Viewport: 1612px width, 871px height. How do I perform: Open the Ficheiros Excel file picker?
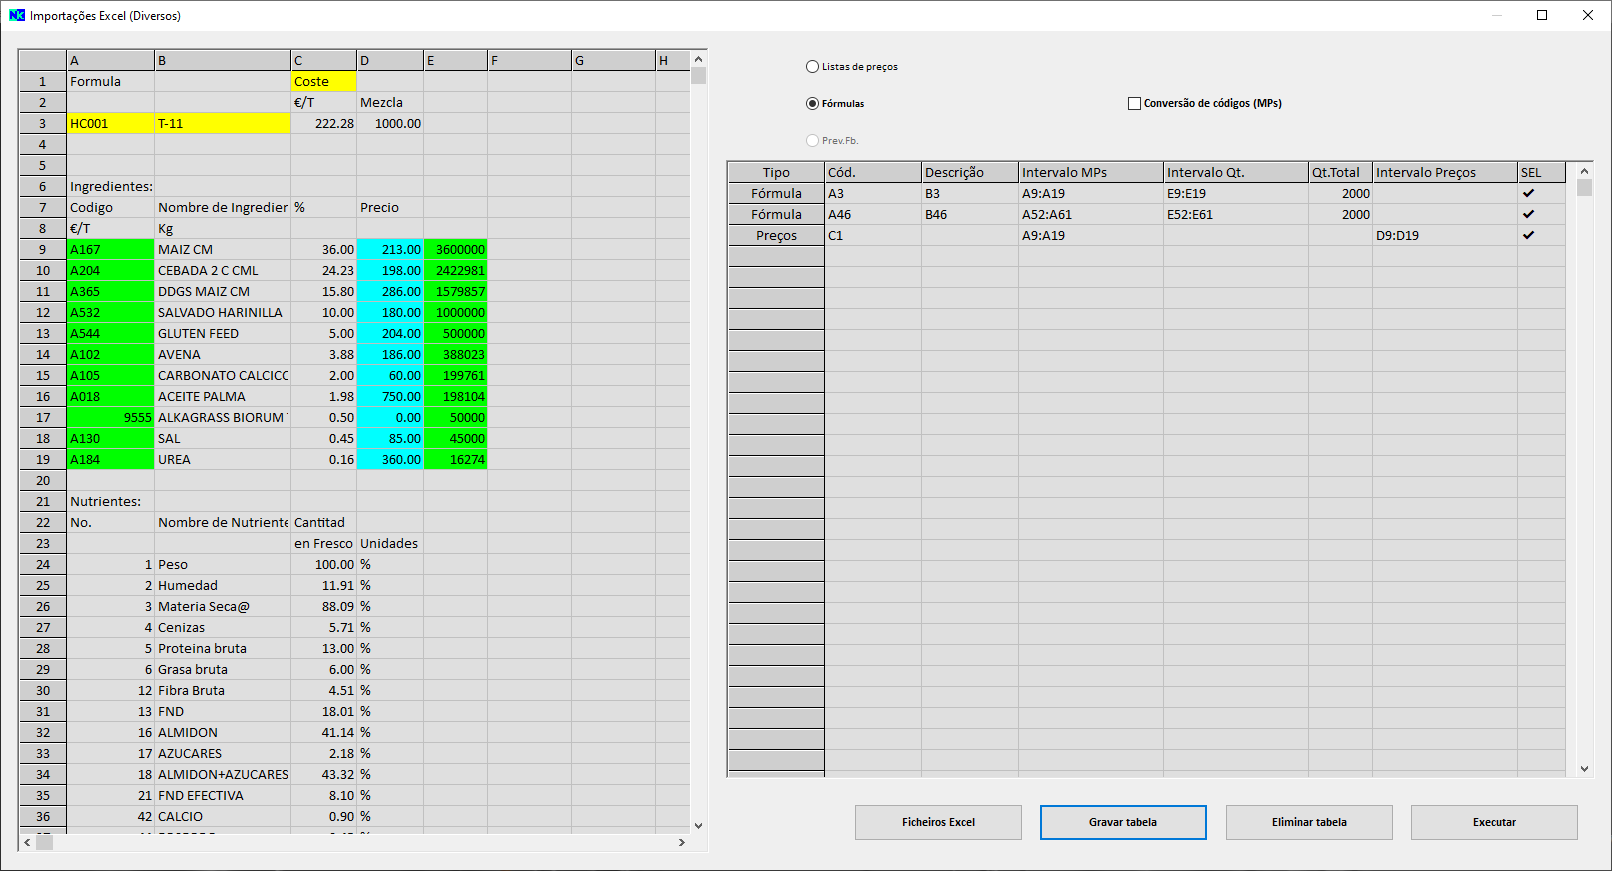[x=937, y=822]
